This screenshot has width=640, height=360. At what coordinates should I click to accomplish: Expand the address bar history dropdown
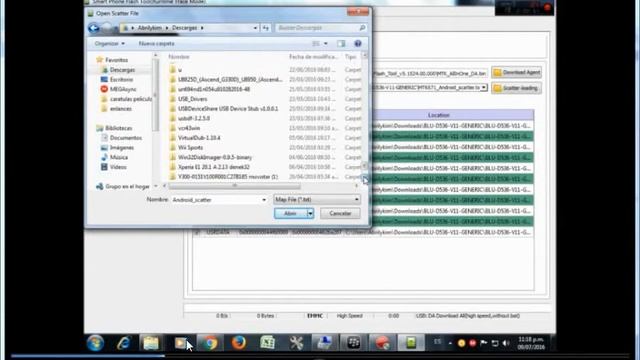coord(255,28)
